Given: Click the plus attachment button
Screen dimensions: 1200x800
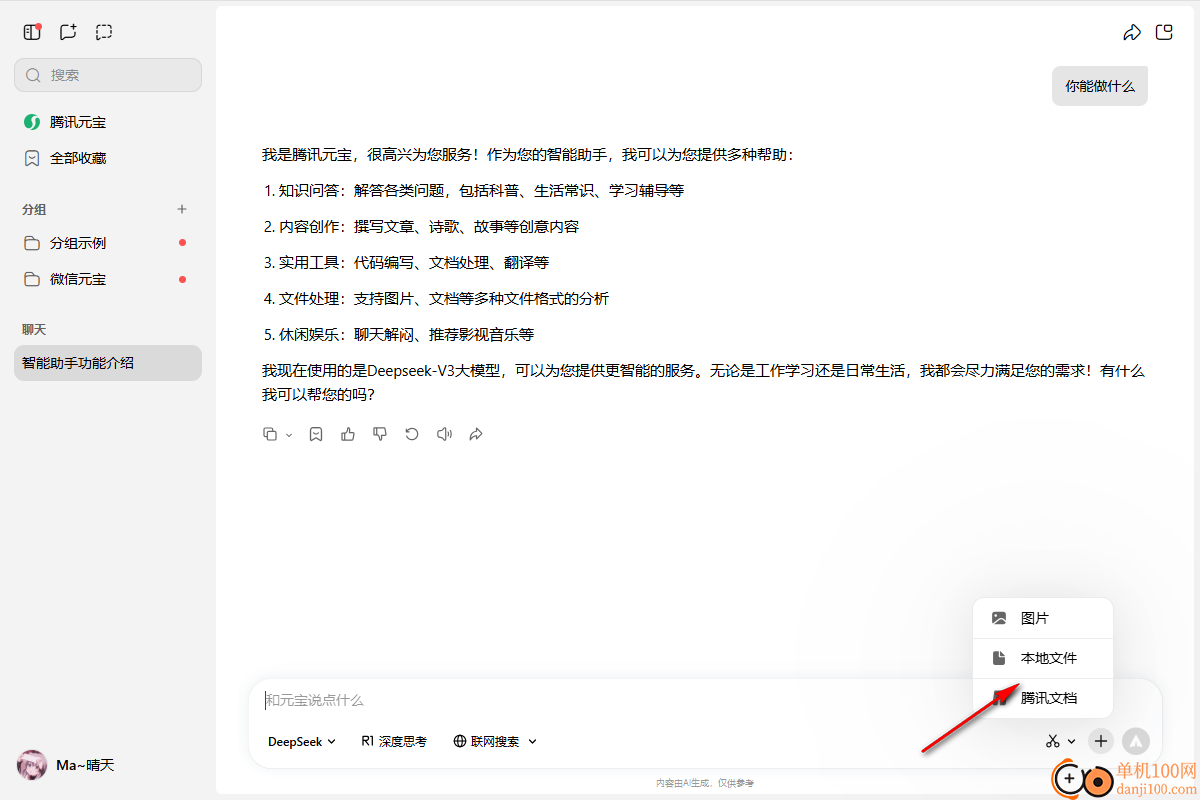Looking at the screenshot, I should [x=1100, y=741].
